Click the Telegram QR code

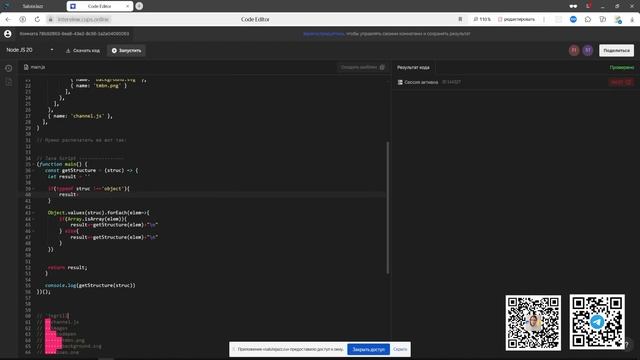coord(597,322)
